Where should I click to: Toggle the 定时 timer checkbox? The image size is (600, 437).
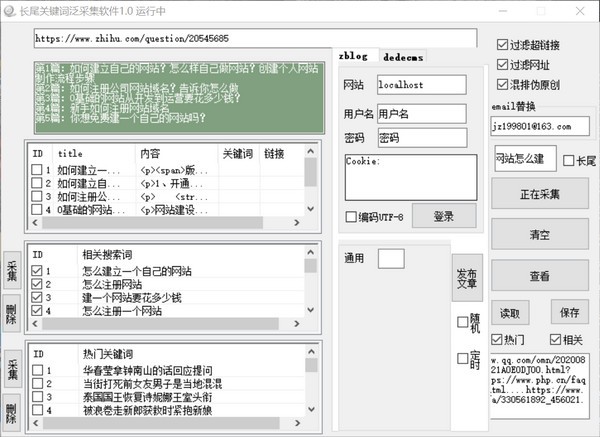click(x=462, y=358)
